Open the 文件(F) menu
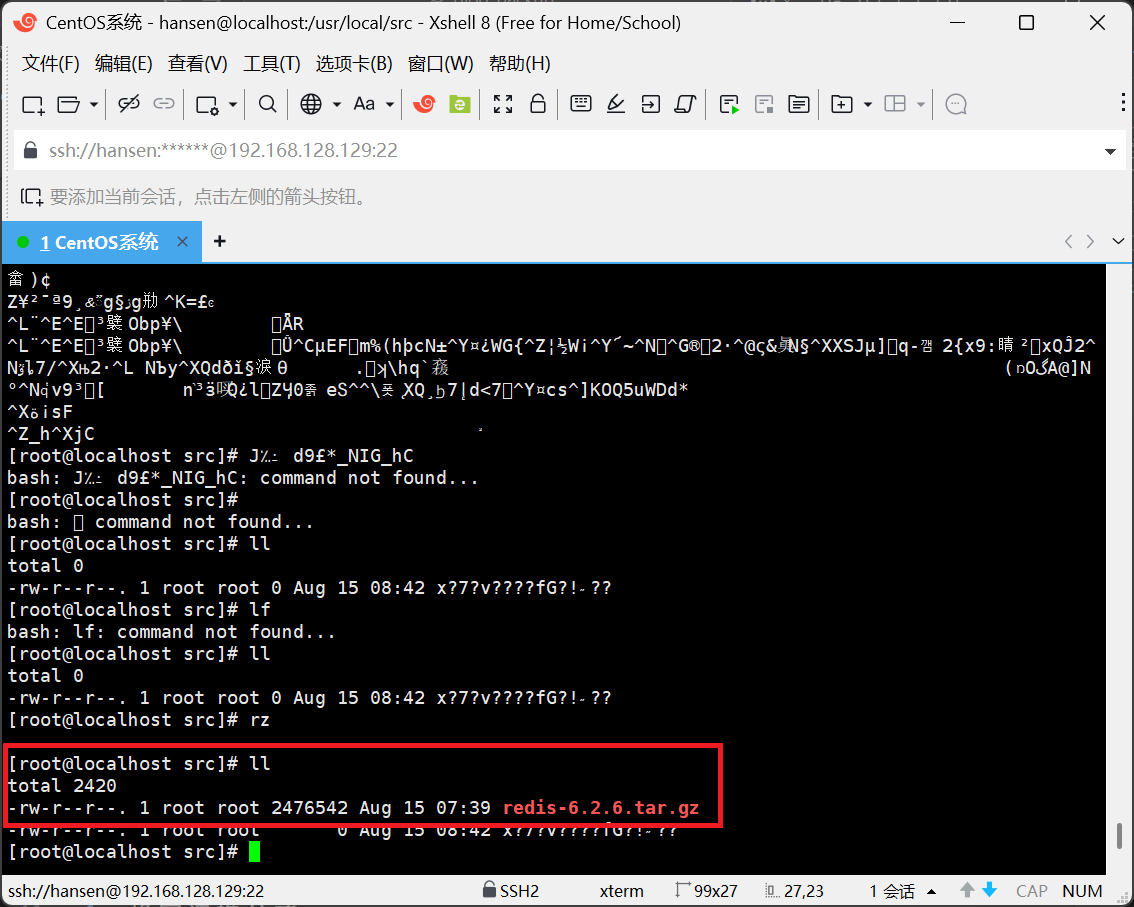The height and width of the screenshot is (907, 1134). 50,64
